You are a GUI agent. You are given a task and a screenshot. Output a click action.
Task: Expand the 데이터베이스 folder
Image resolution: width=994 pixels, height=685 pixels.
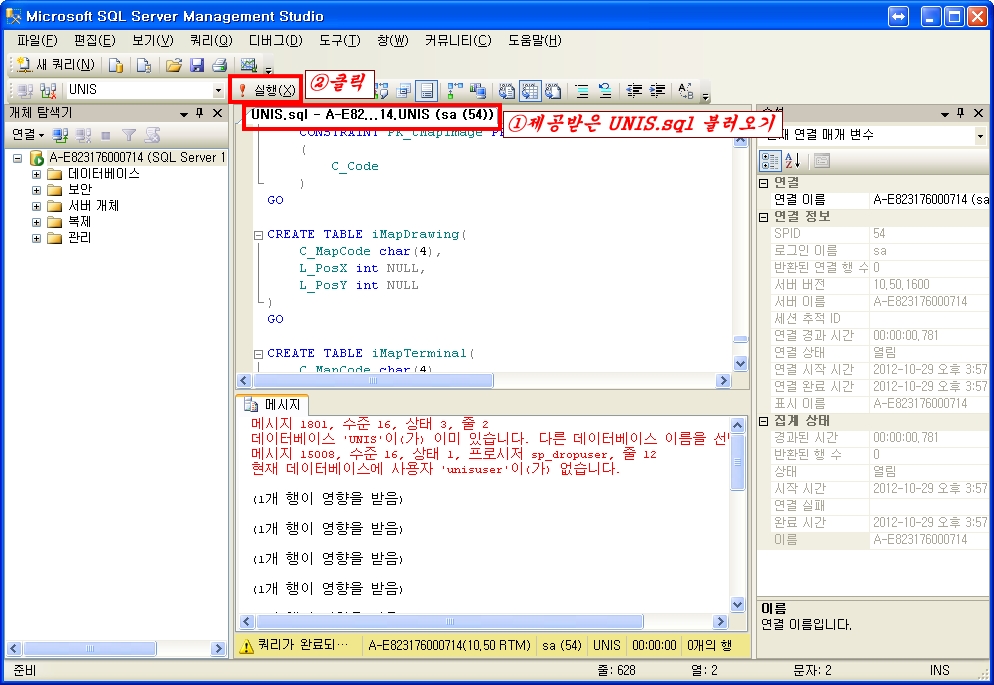click(36, 174)
